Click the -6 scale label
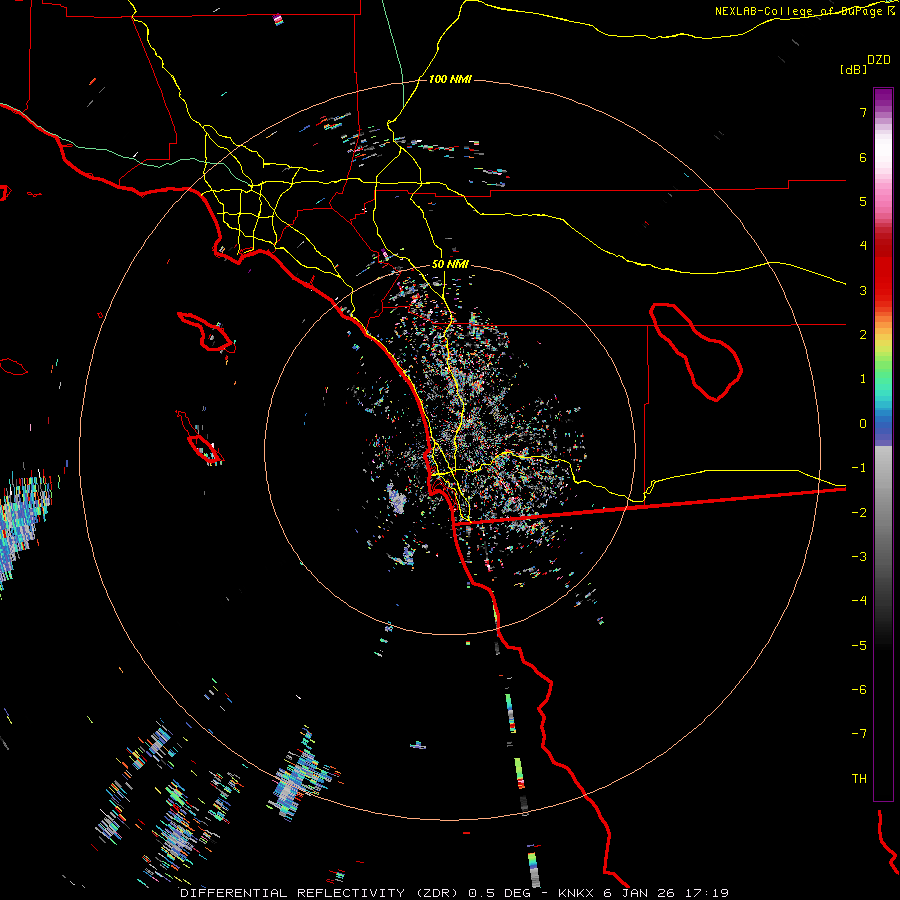 tap(859, 689)
